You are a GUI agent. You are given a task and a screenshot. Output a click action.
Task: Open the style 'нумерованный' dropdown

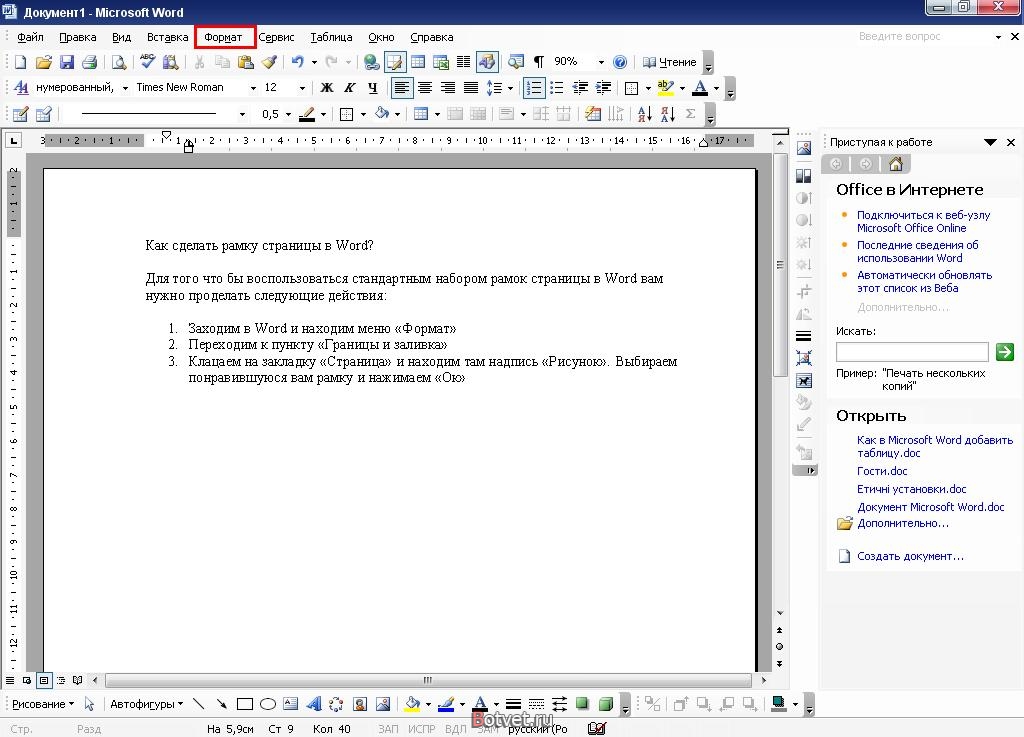[x=125, y=87]
